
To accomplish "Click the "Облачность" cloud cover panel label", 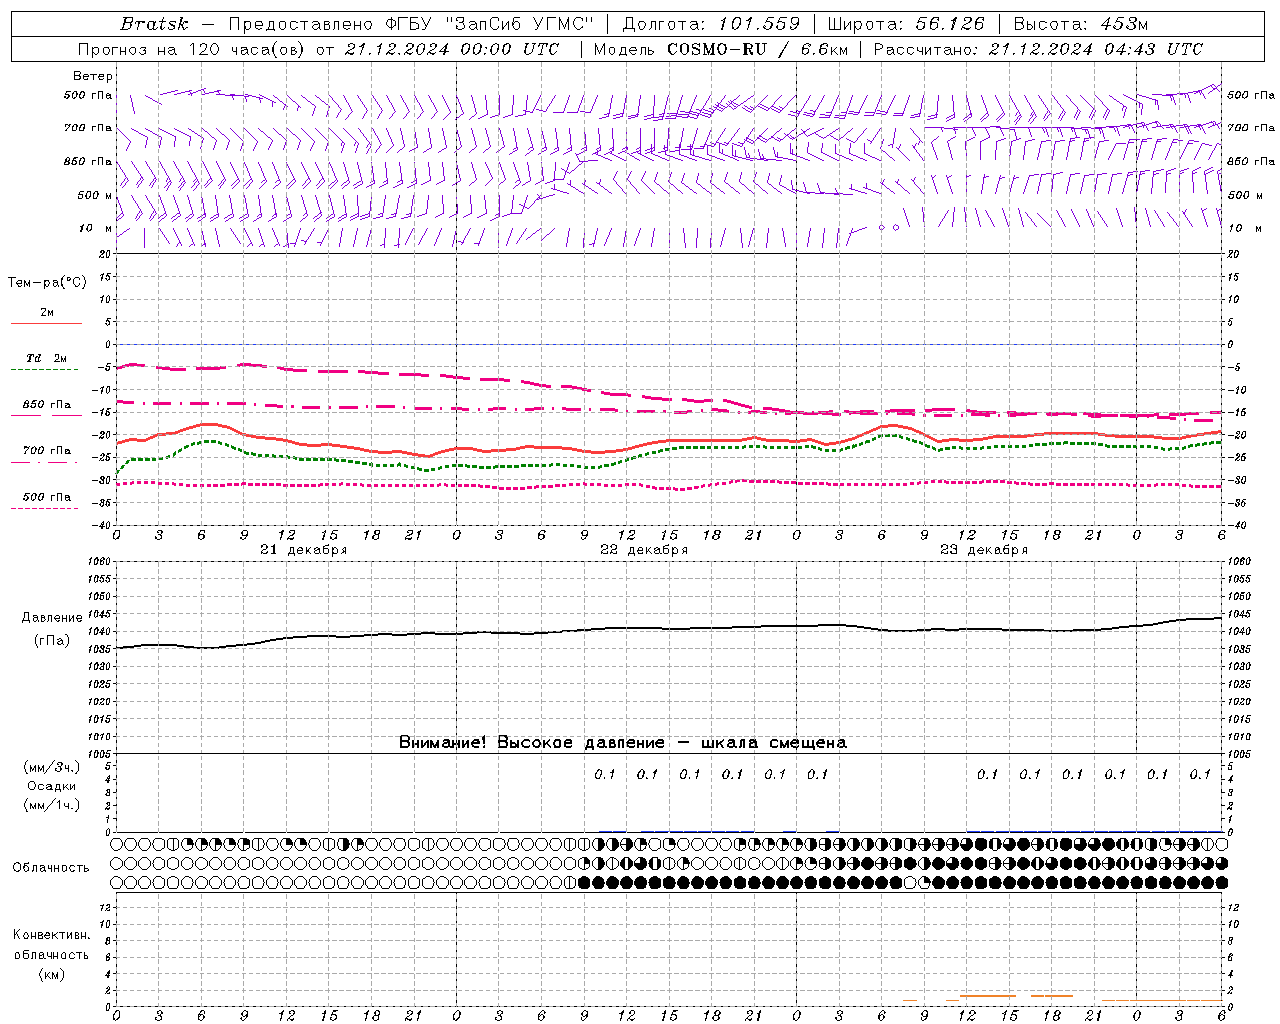I will [51, 868].
